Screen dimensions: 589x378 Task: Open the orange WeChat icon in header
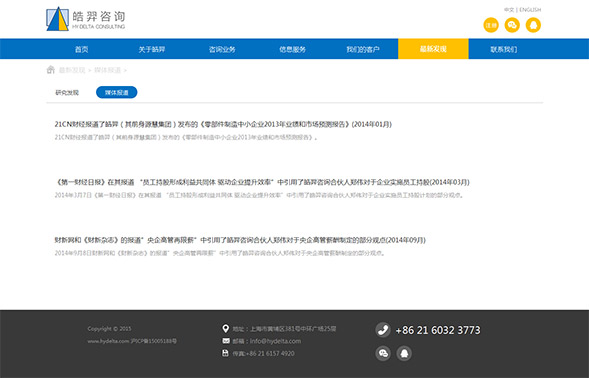(x=512, y=25)
